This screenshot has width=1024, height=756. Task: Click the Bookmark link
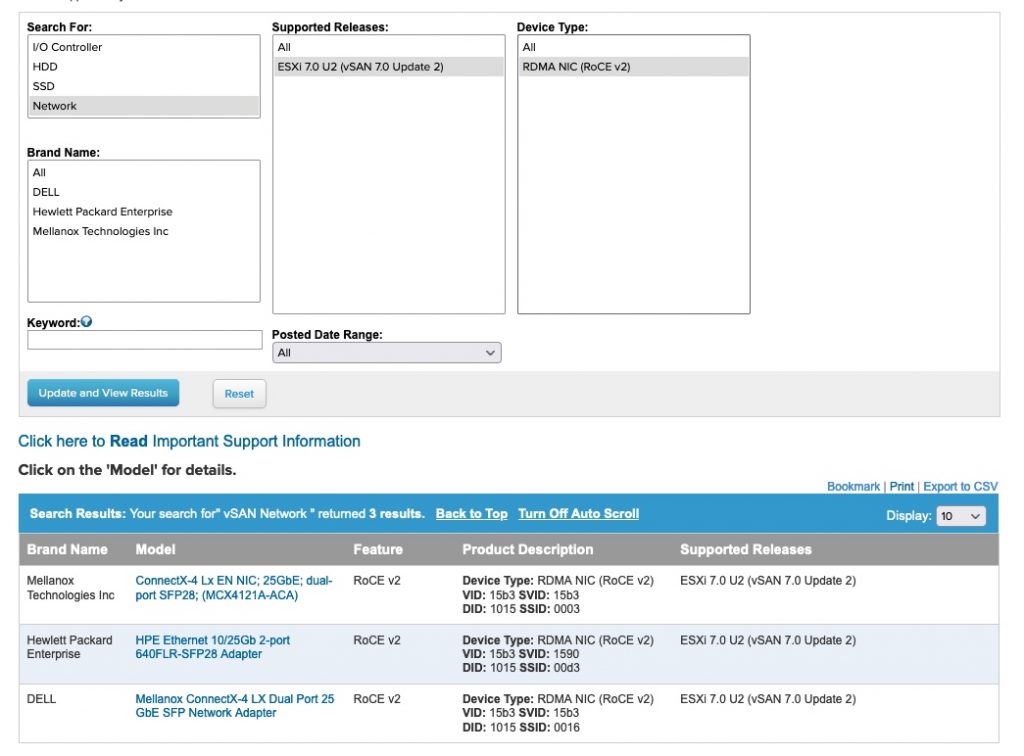pyautogui.click(x=853, y=486)
